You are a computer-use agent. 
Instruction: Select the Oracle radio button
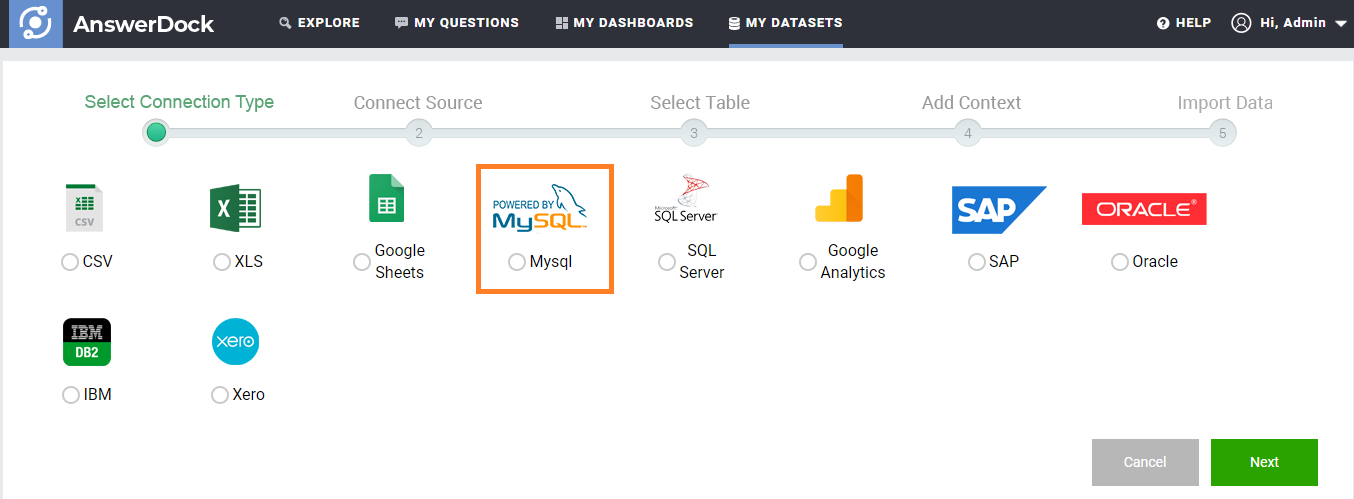click(x=1120, y=262)
